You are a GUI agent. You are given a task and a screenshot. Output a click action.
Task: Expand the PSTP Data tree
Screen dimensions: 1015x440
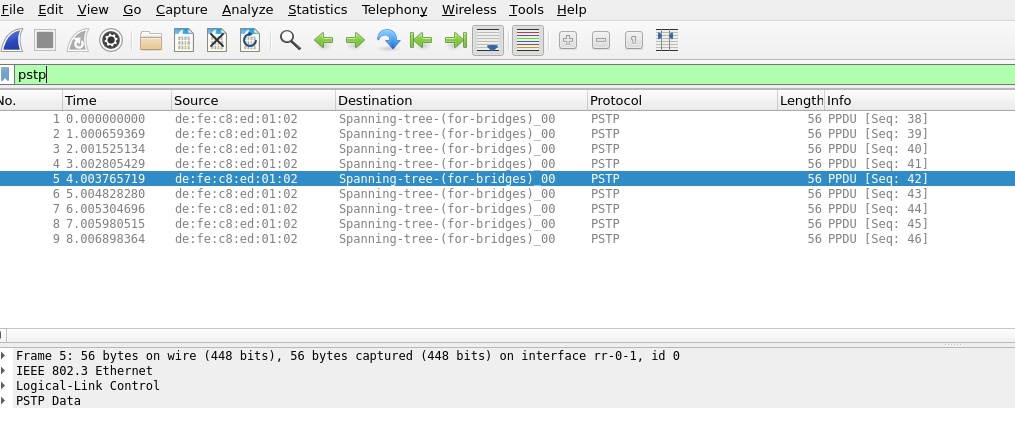5,401
